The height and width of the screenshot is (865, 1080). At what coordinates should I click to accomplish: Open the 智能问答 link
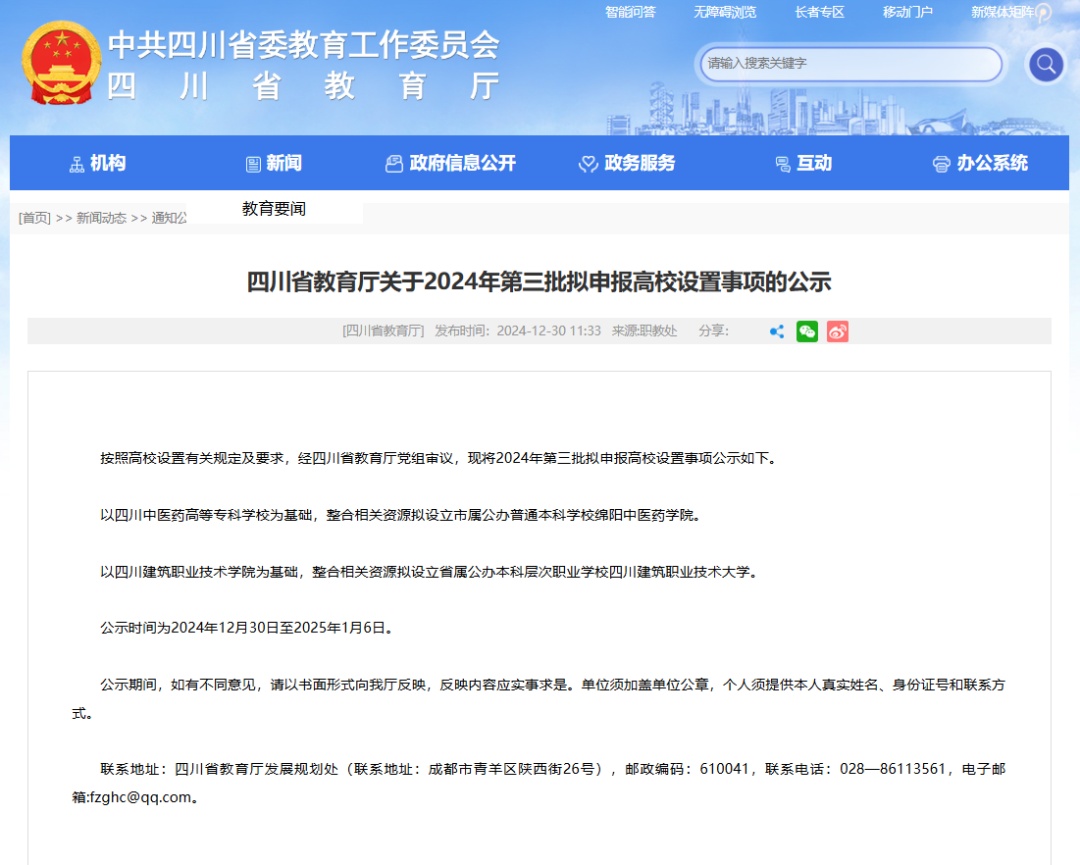630,12
